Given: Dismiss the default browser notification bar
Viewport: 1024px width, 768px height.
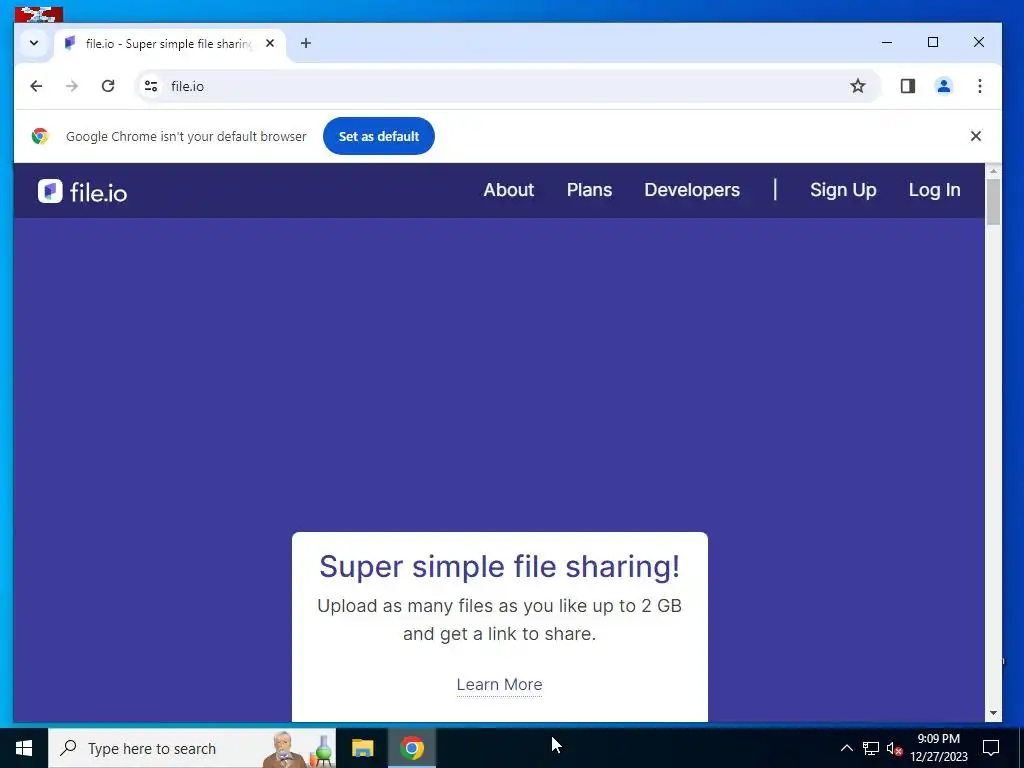Looking at the screenshot, I should 976,136.
